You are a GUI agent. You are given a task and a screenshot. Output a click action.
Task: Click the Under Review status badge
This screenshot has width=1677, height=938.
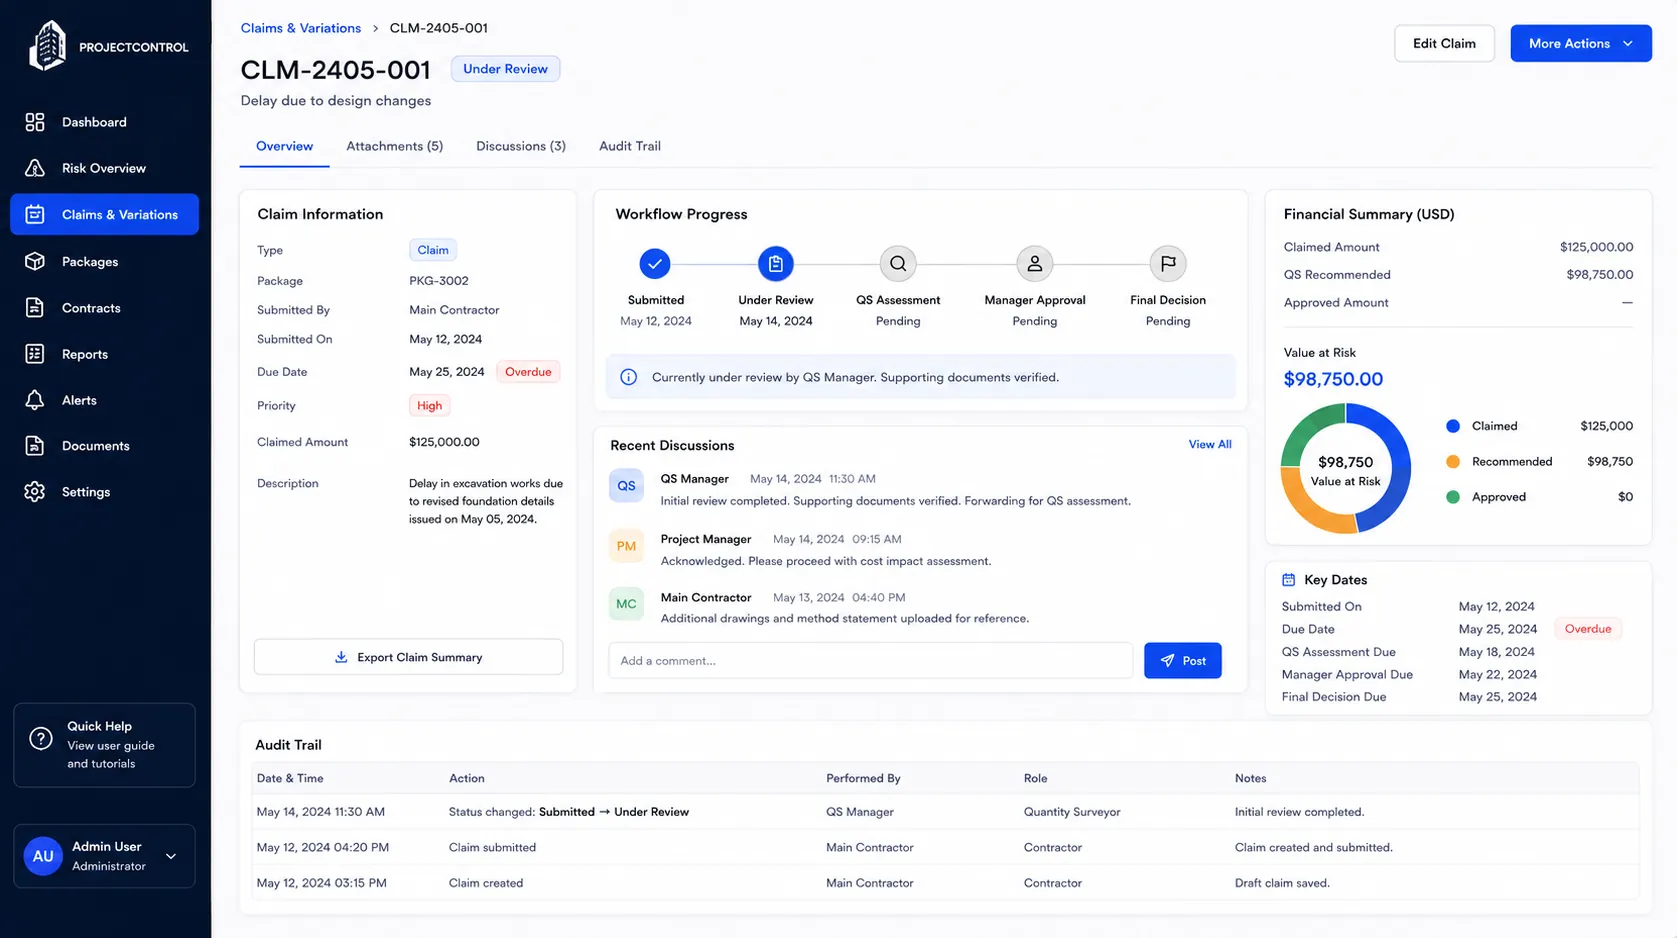click(x=505, y=69)
